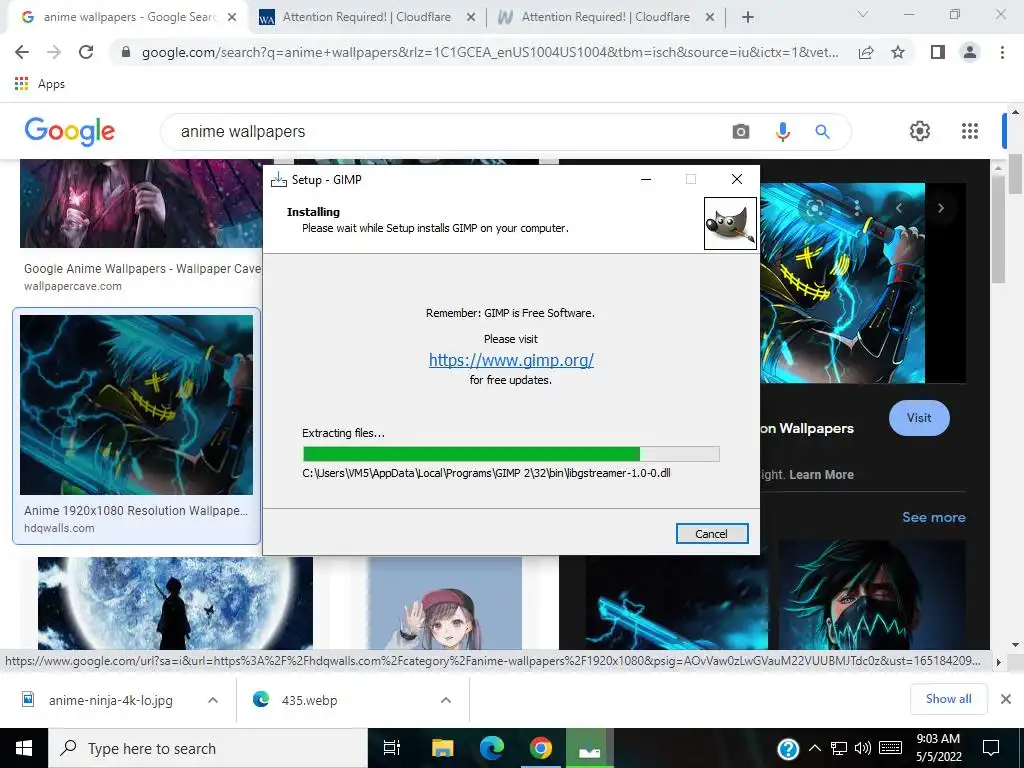1024x768 pixels.
Task: Open the share page icon in address bar
Action: point(866,52)
